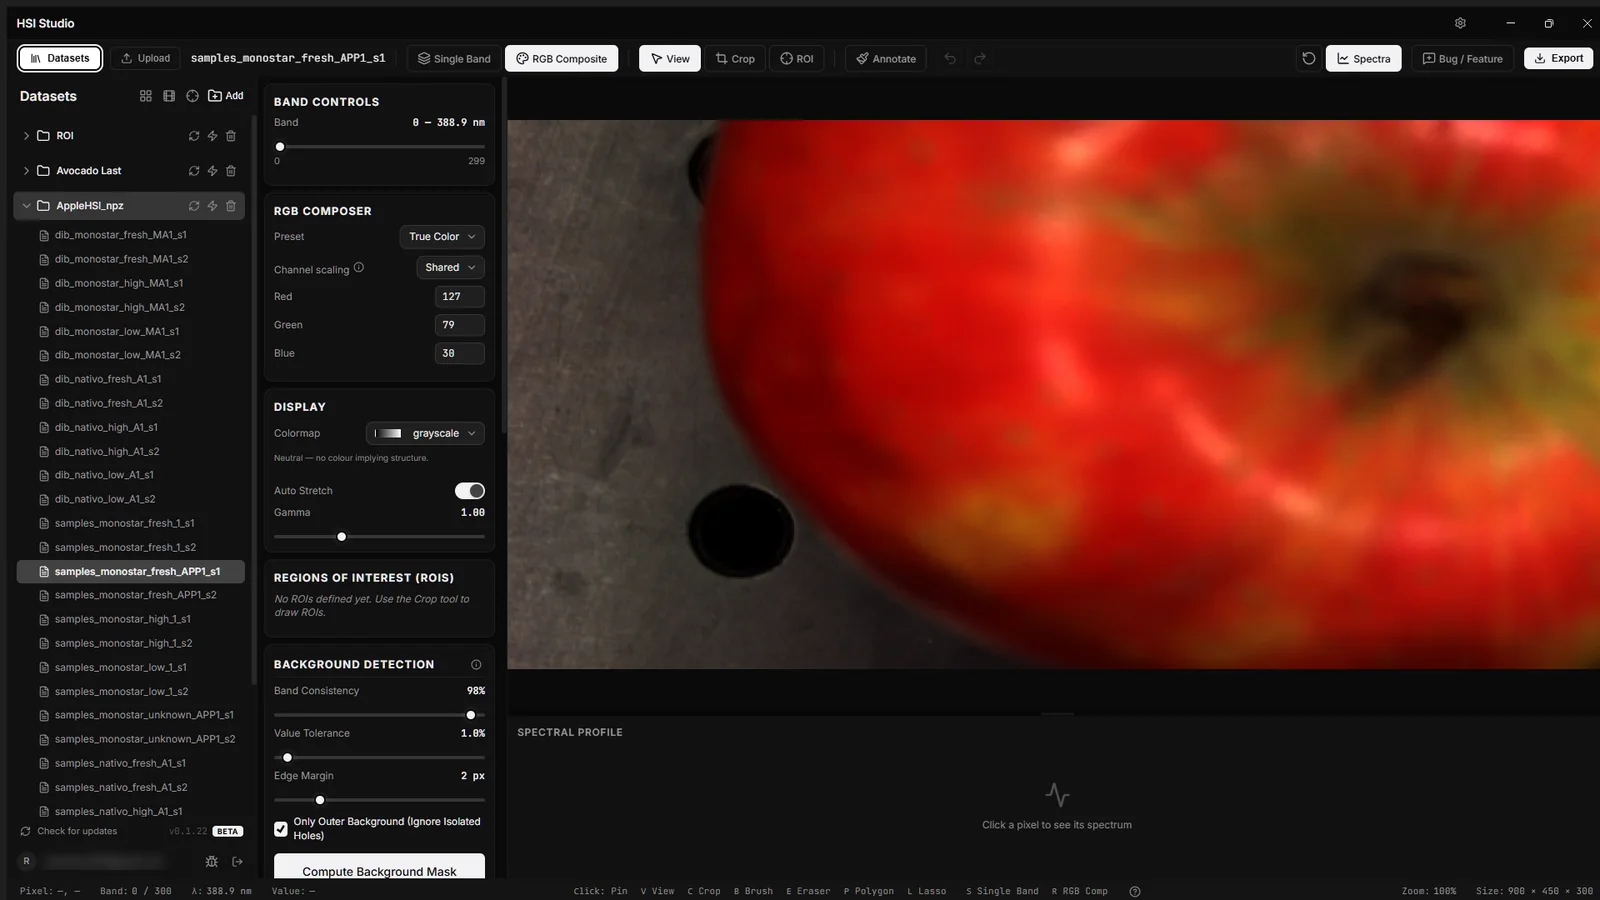
Task: Click the circular dashed icon in Datasets header
Action: (x=192, y=96)
